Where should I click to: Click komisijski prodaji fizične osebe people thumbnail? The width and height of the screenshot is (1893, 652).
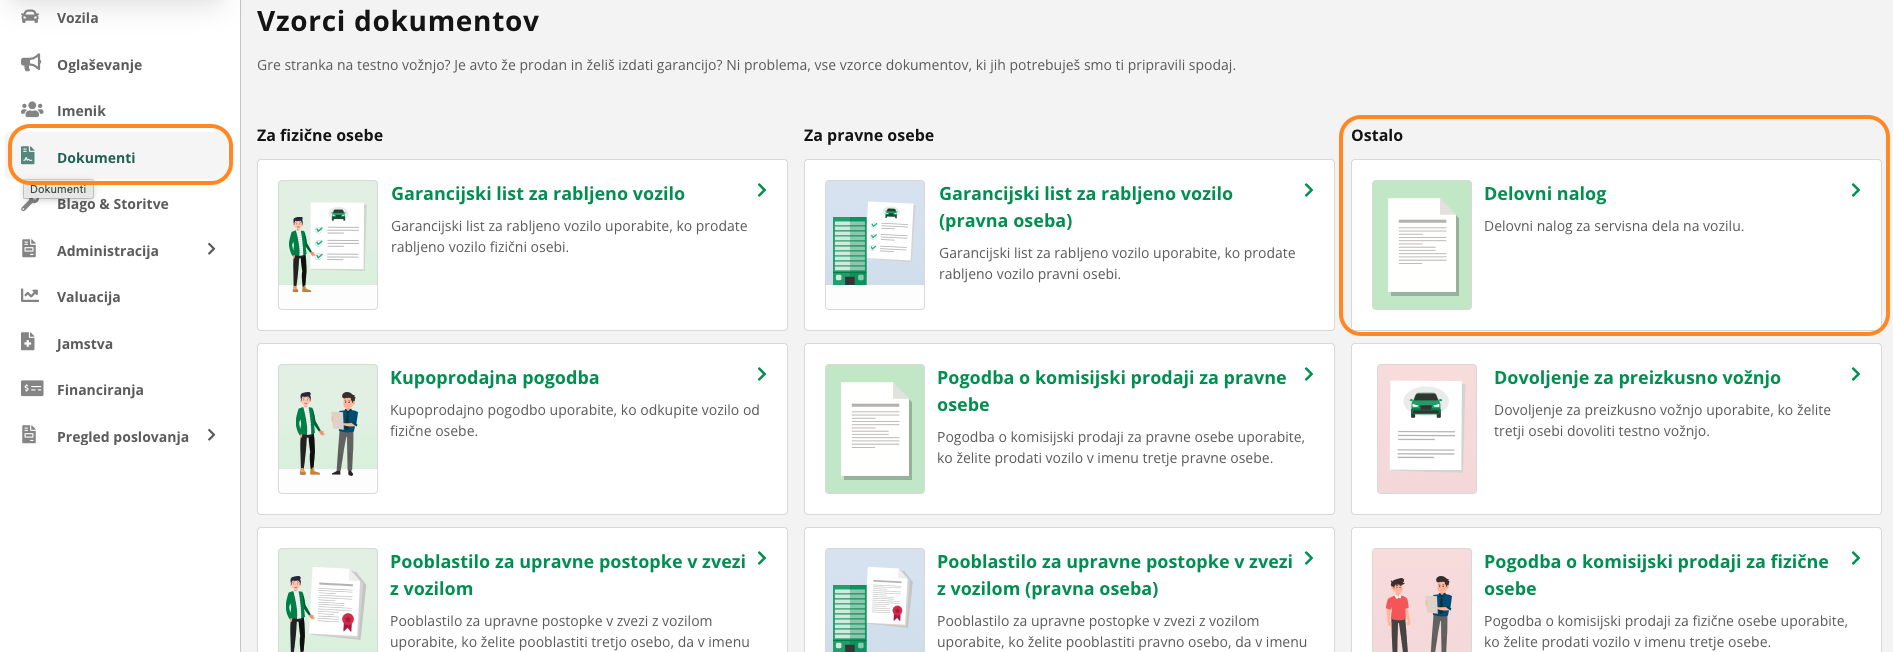pos(1422,600)
